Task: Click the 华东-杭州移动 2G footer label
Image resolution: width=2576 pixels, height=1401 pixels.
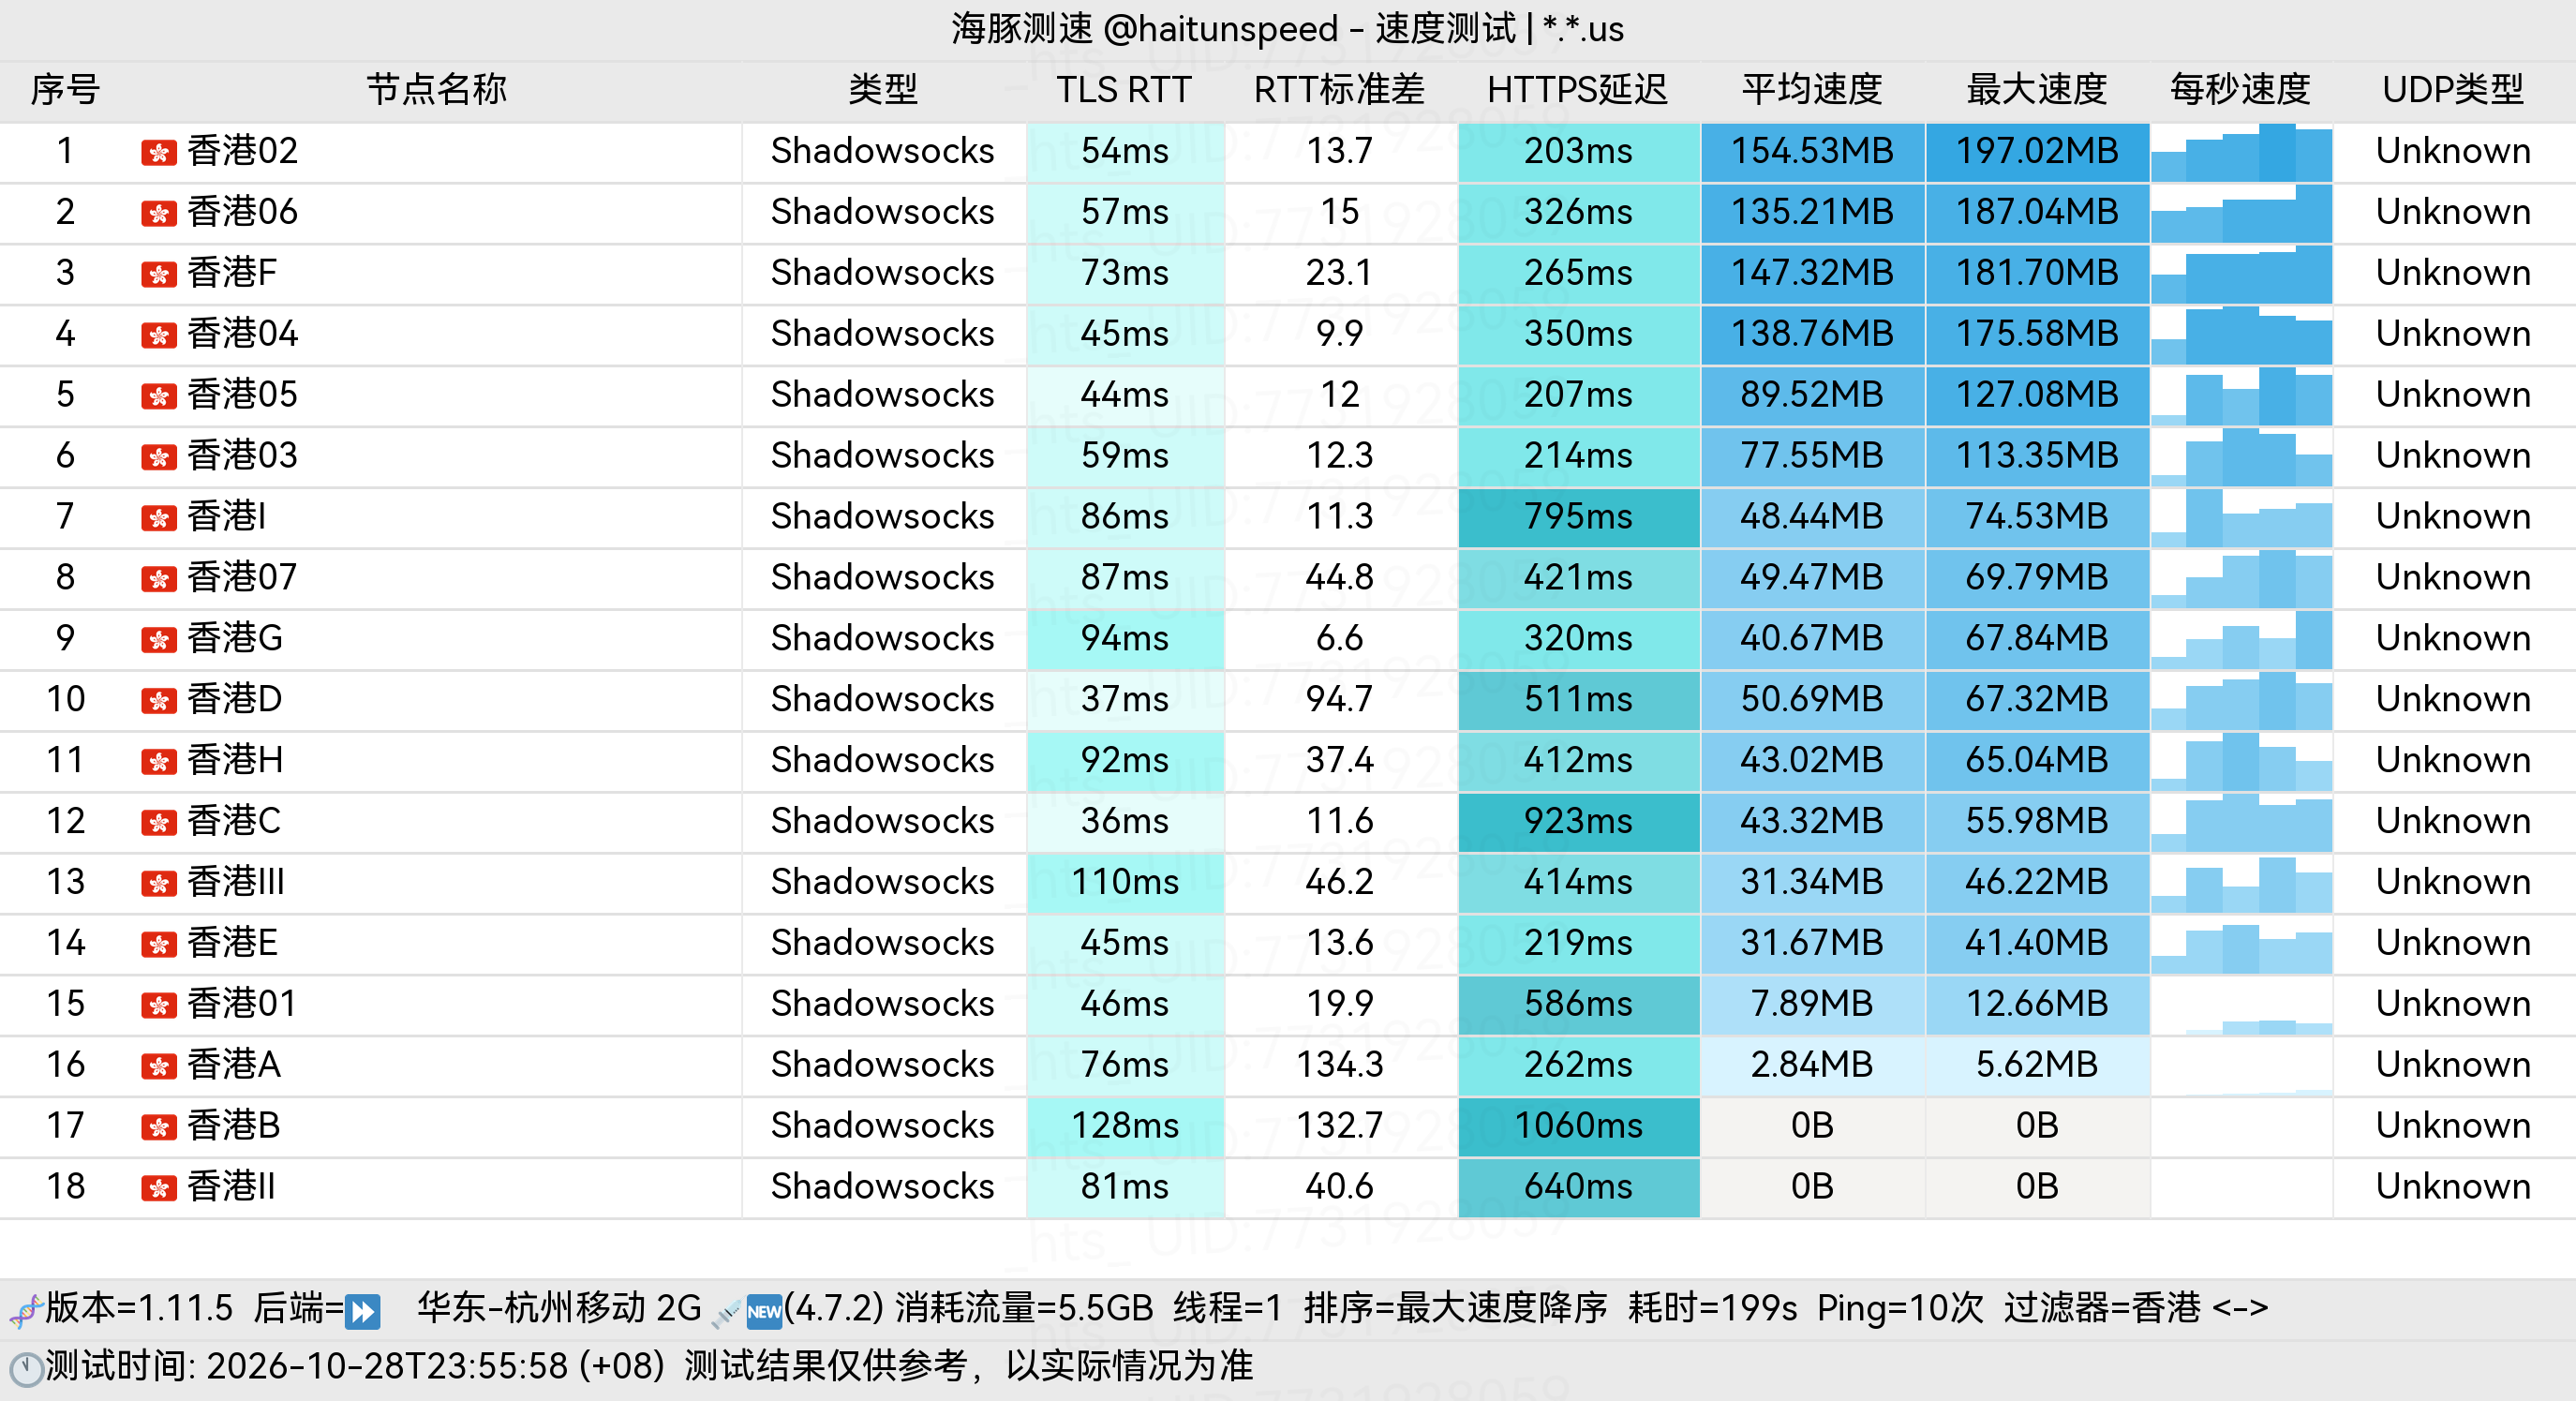Action: coord(559,1308)
